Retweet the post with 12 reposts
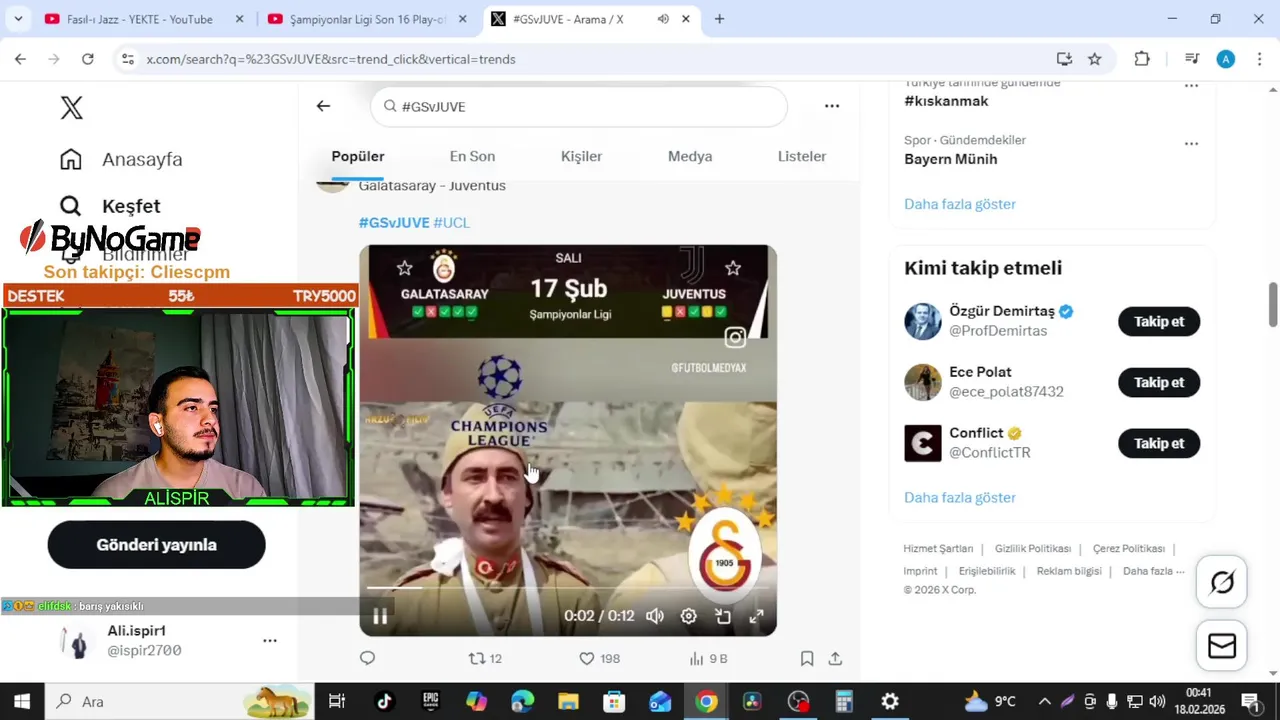This screenshot has width=1280, height=720. tap(486, 658)
